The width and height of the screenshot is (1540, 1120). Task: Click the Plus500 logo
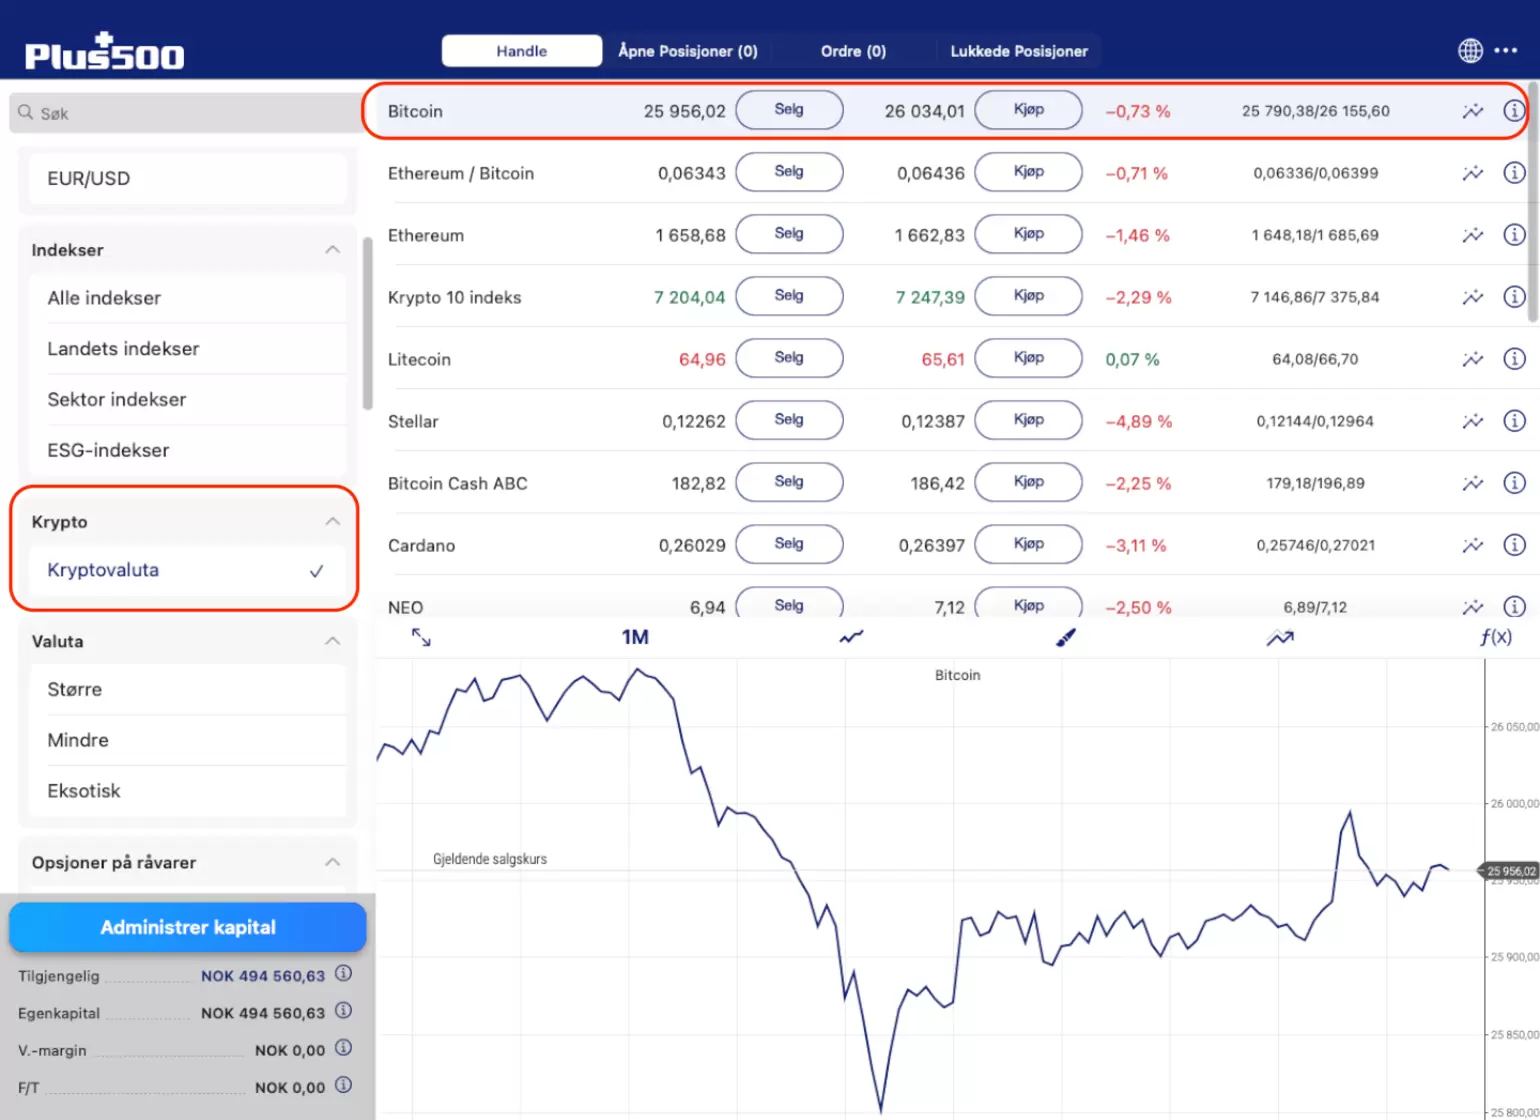coord(105,52)
